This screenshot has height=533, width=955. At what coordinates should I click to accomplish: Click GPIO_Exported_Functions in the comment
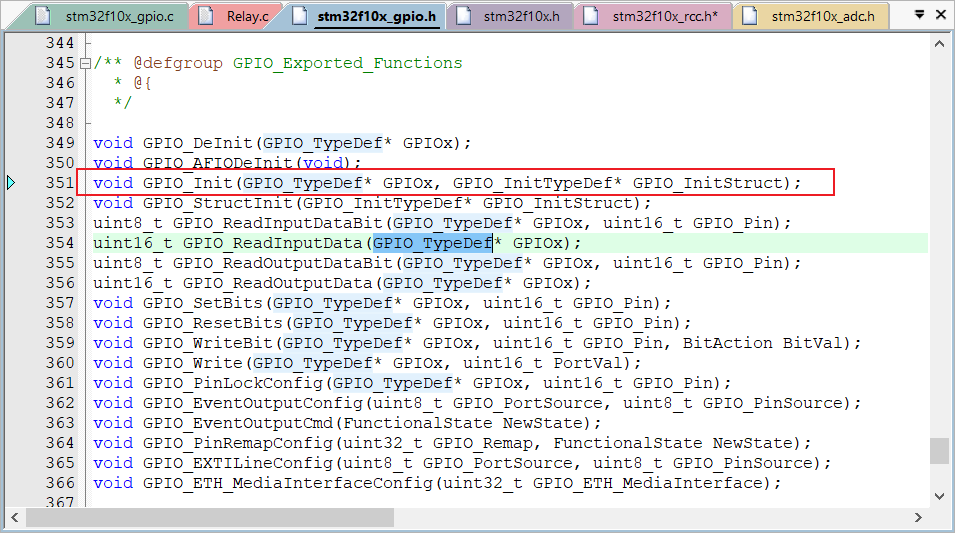click(348, 63)
